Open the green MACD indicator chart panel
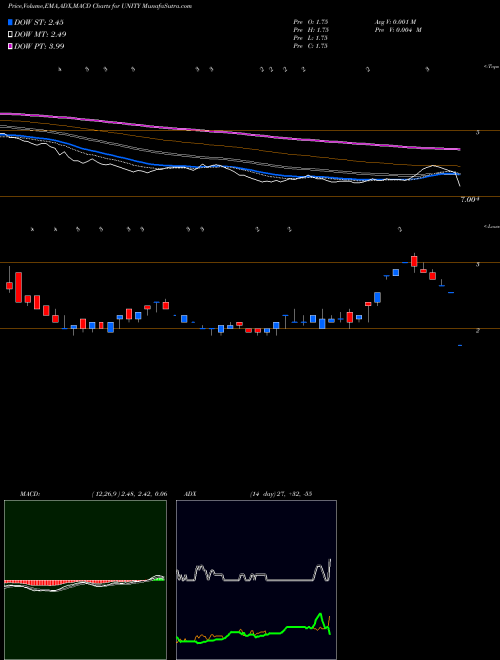The width and height of the screenshot is (500, 660). point(85,580)
